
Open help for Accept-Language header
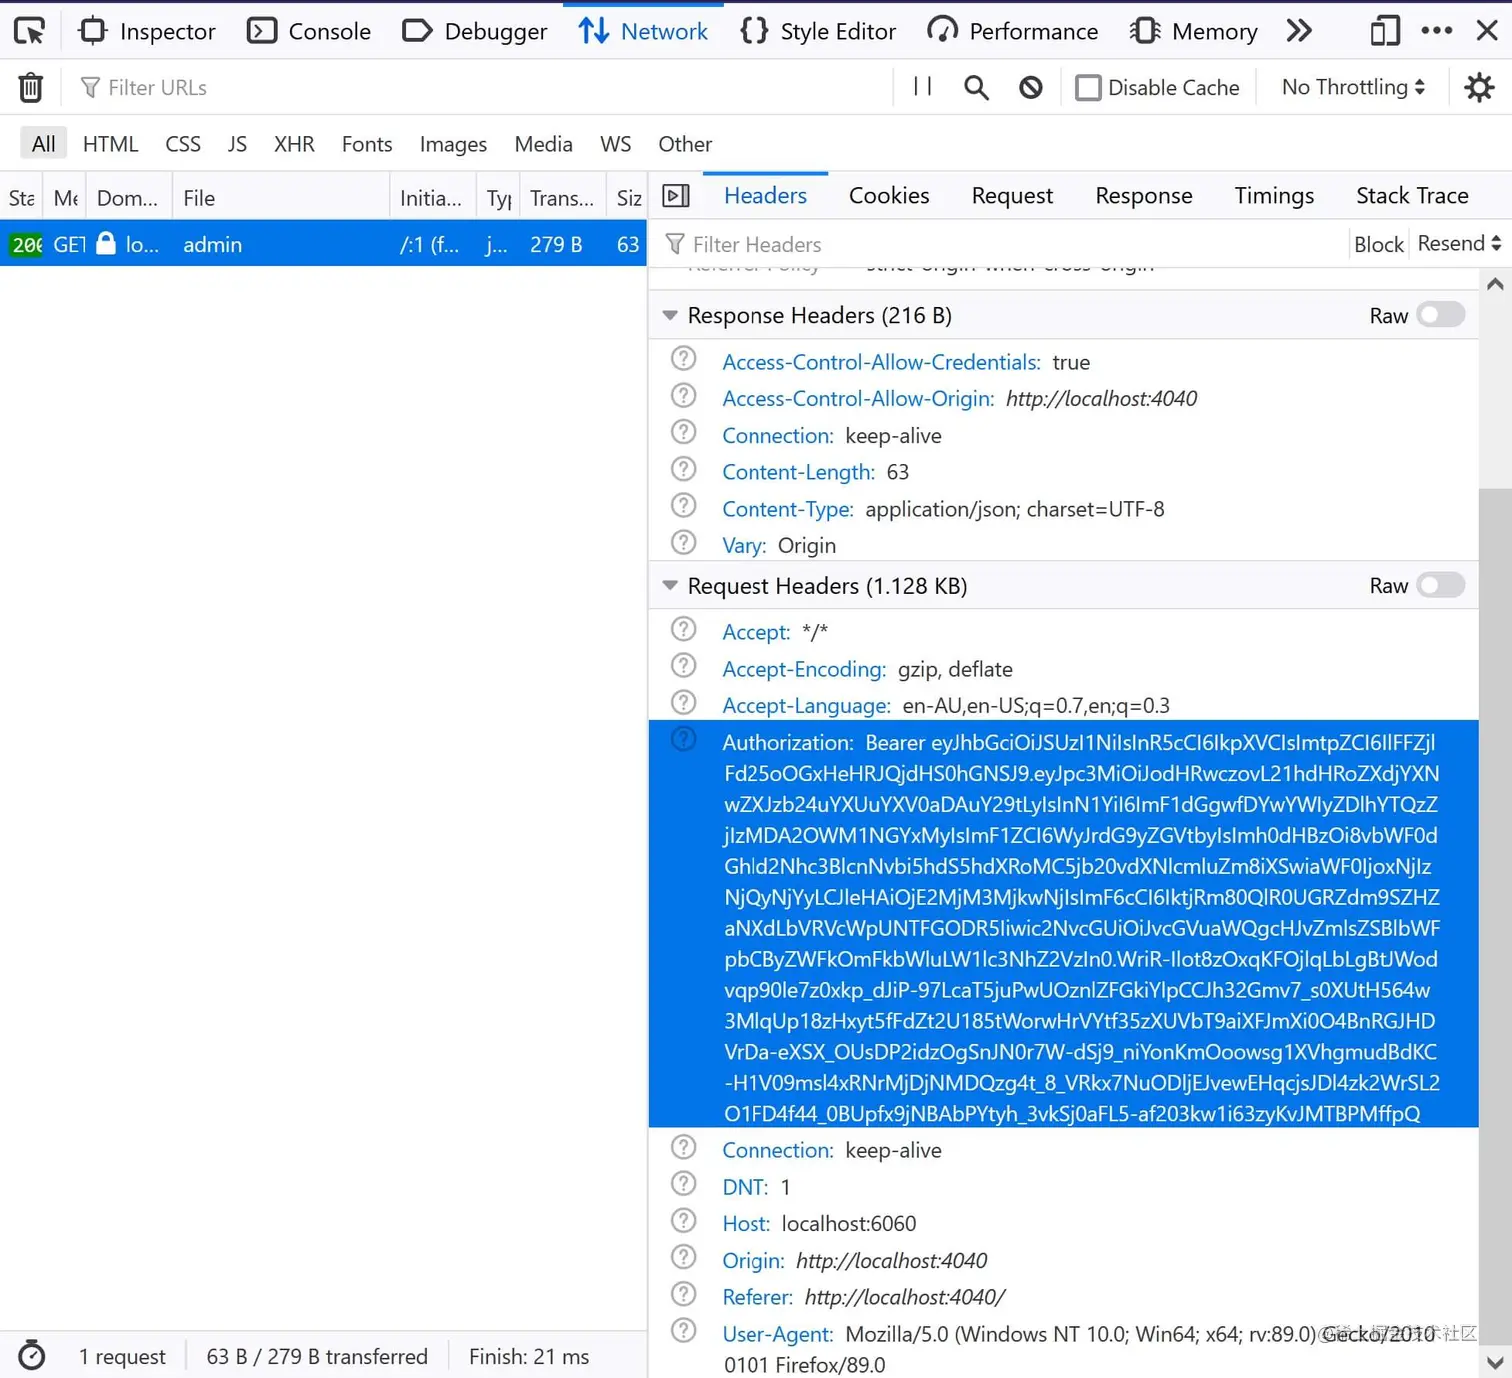click(683, 703)
